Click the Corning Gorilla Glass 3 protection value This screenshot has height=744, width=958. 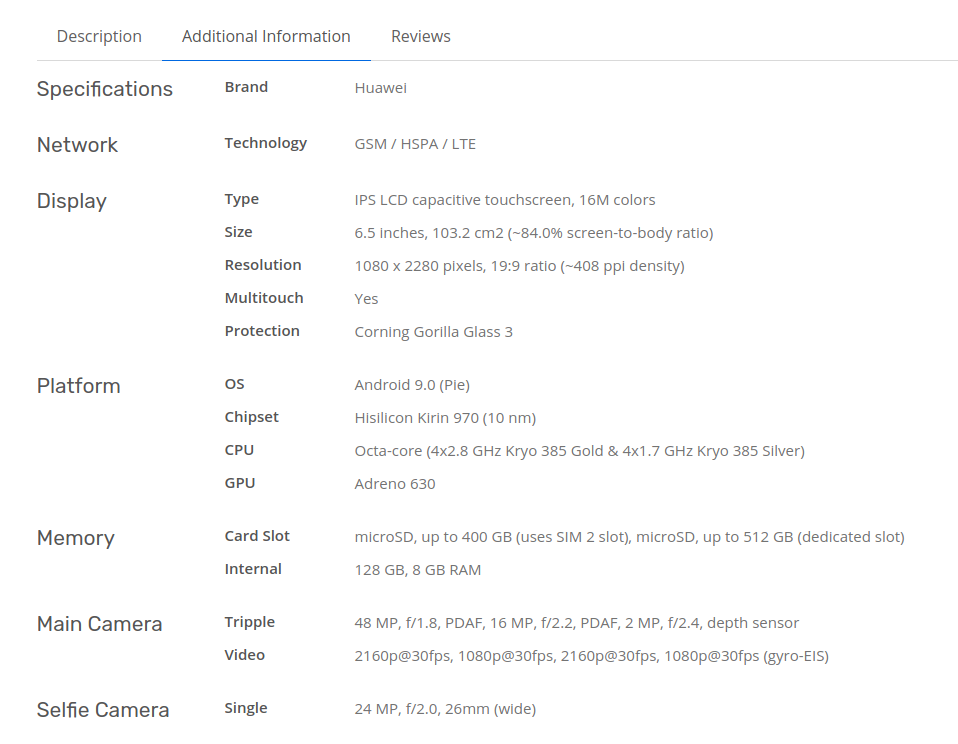pyautogui.click(x=433, y=331)
